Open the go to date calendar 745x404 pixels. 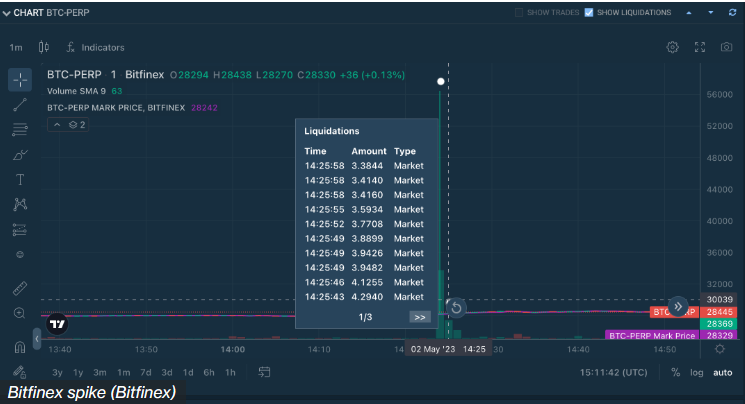(x=264, y=372)
